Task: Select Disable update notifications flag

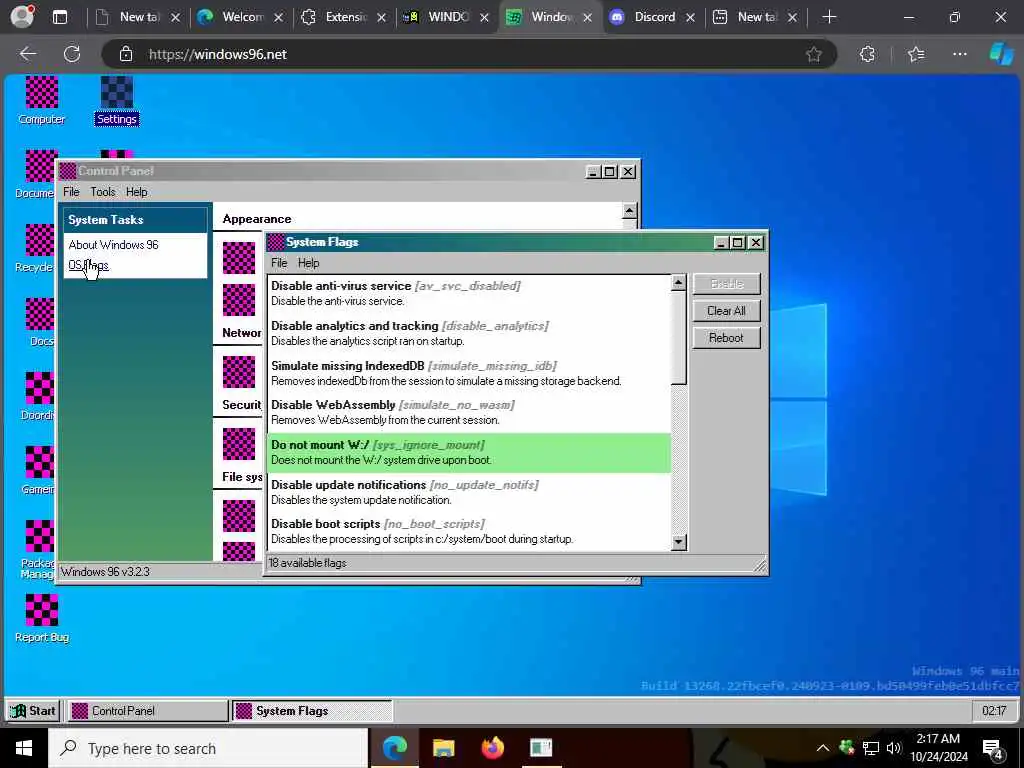Action: click(469, 492)
